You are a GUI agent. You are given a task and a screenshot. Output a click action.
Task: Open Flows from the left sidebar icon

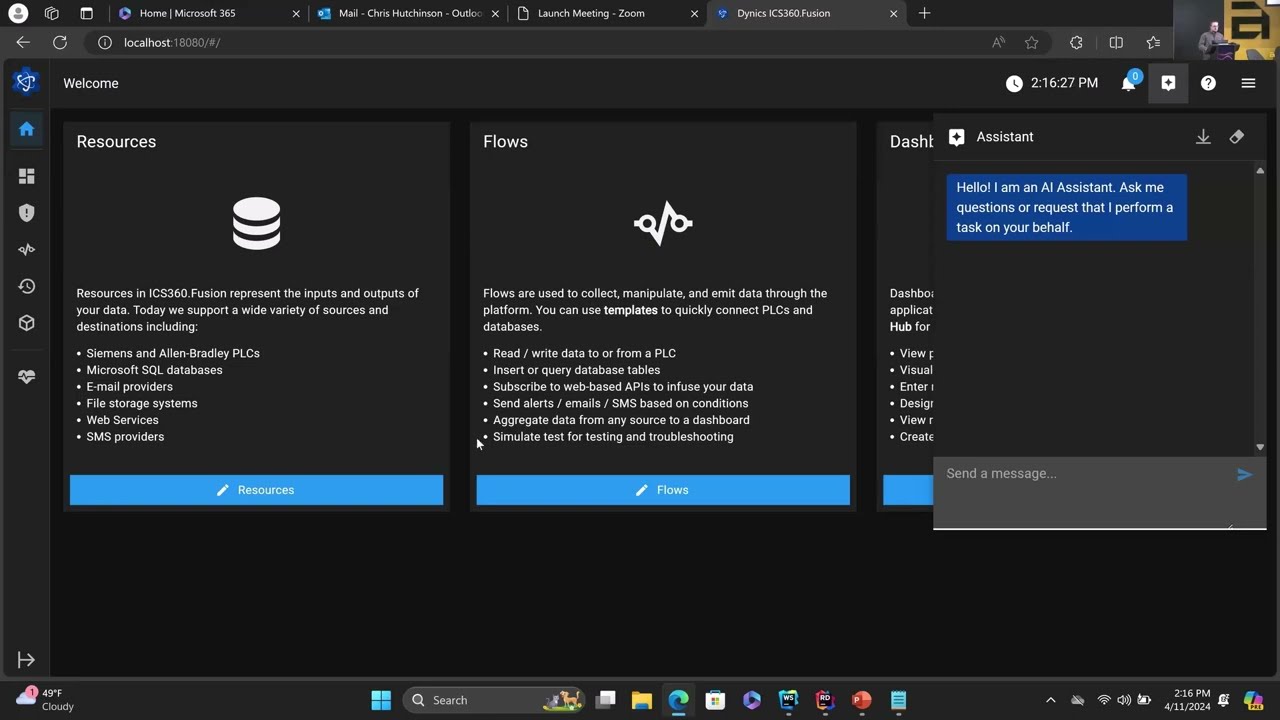point(26,249)
